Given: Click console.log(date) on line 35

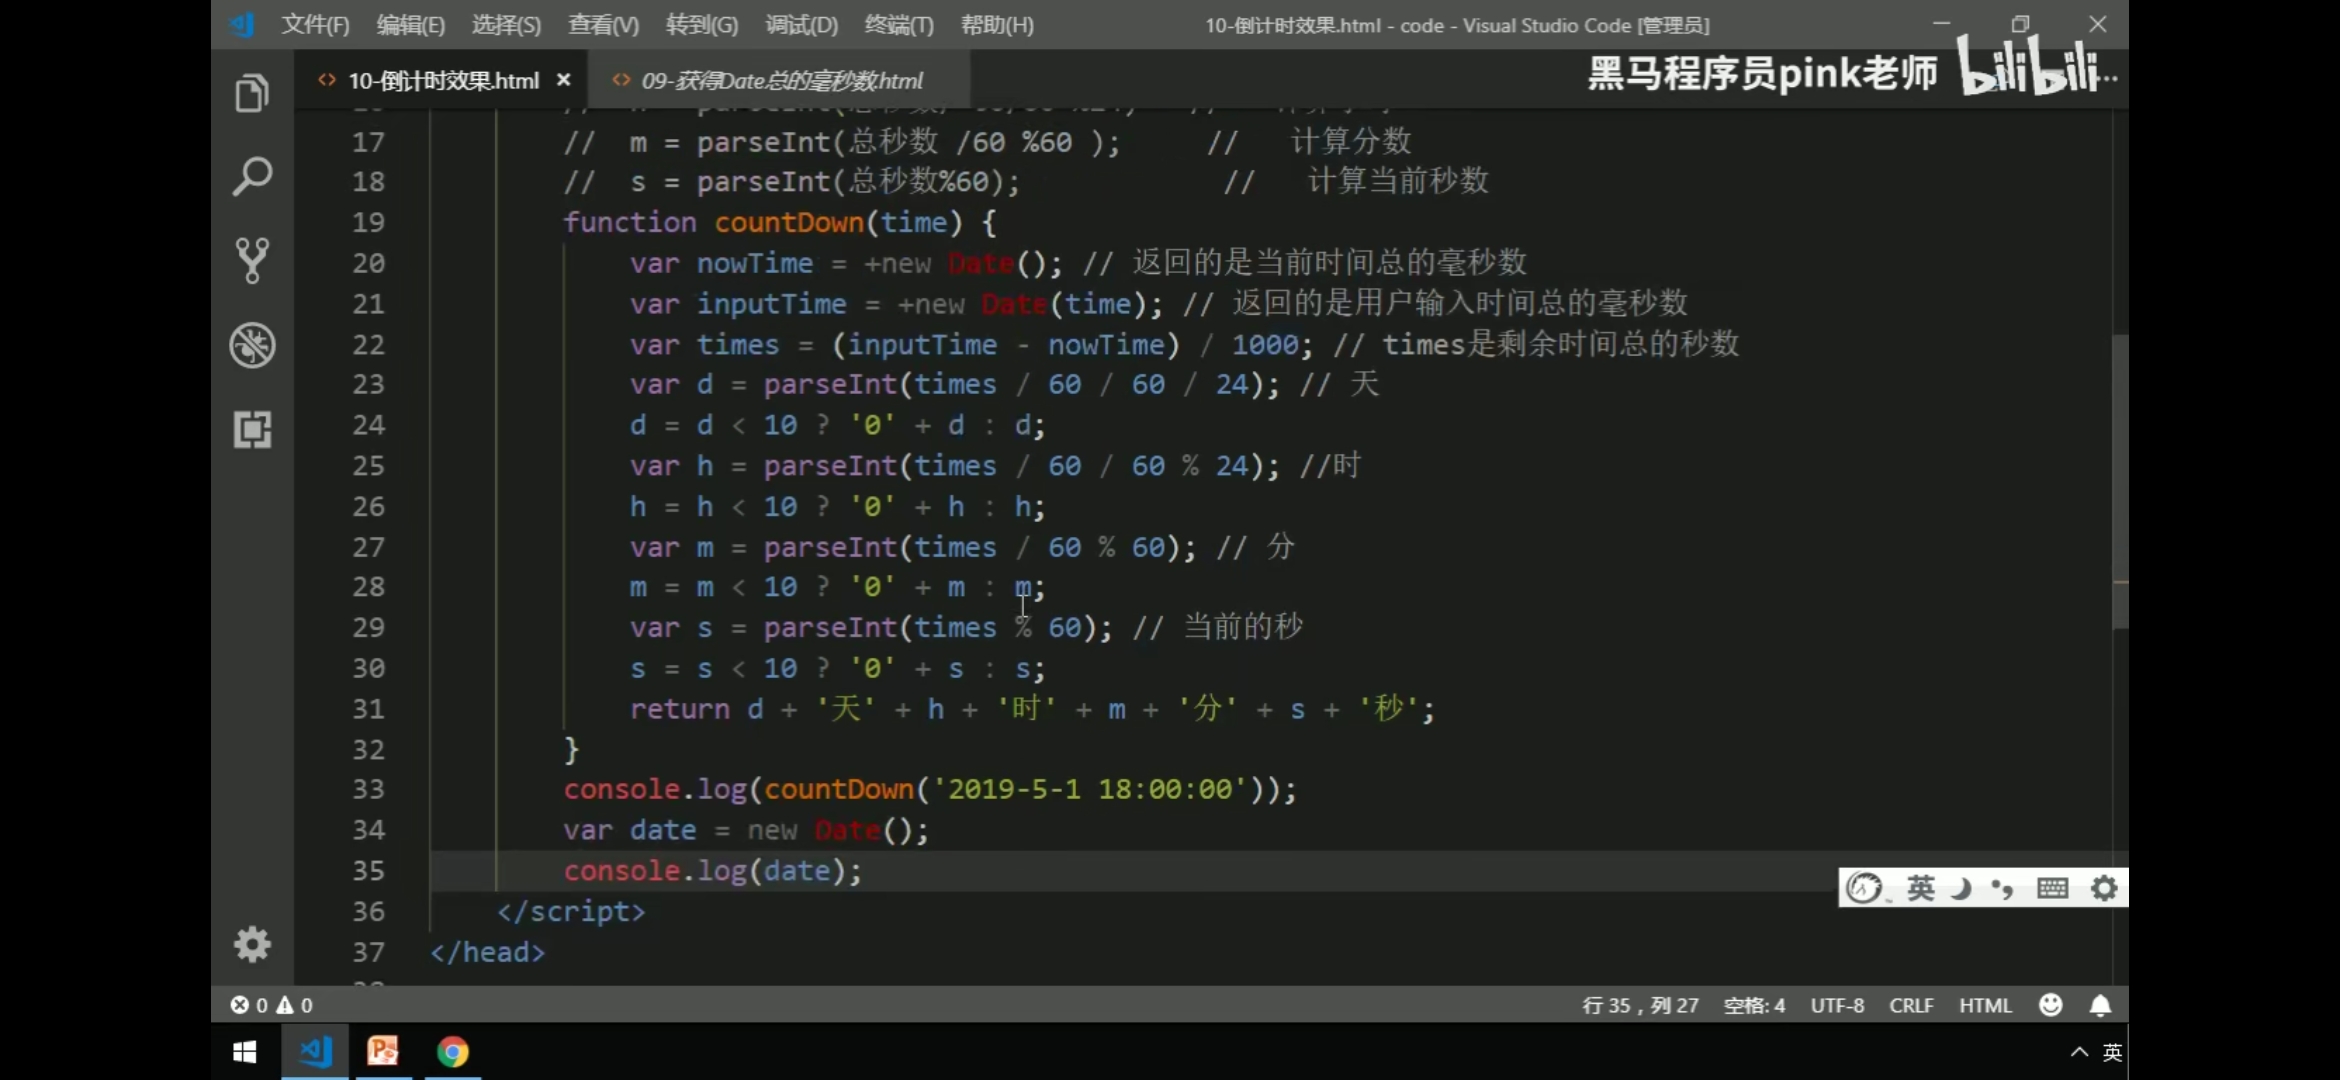Looking at the screenshot, I should (712, 871).
